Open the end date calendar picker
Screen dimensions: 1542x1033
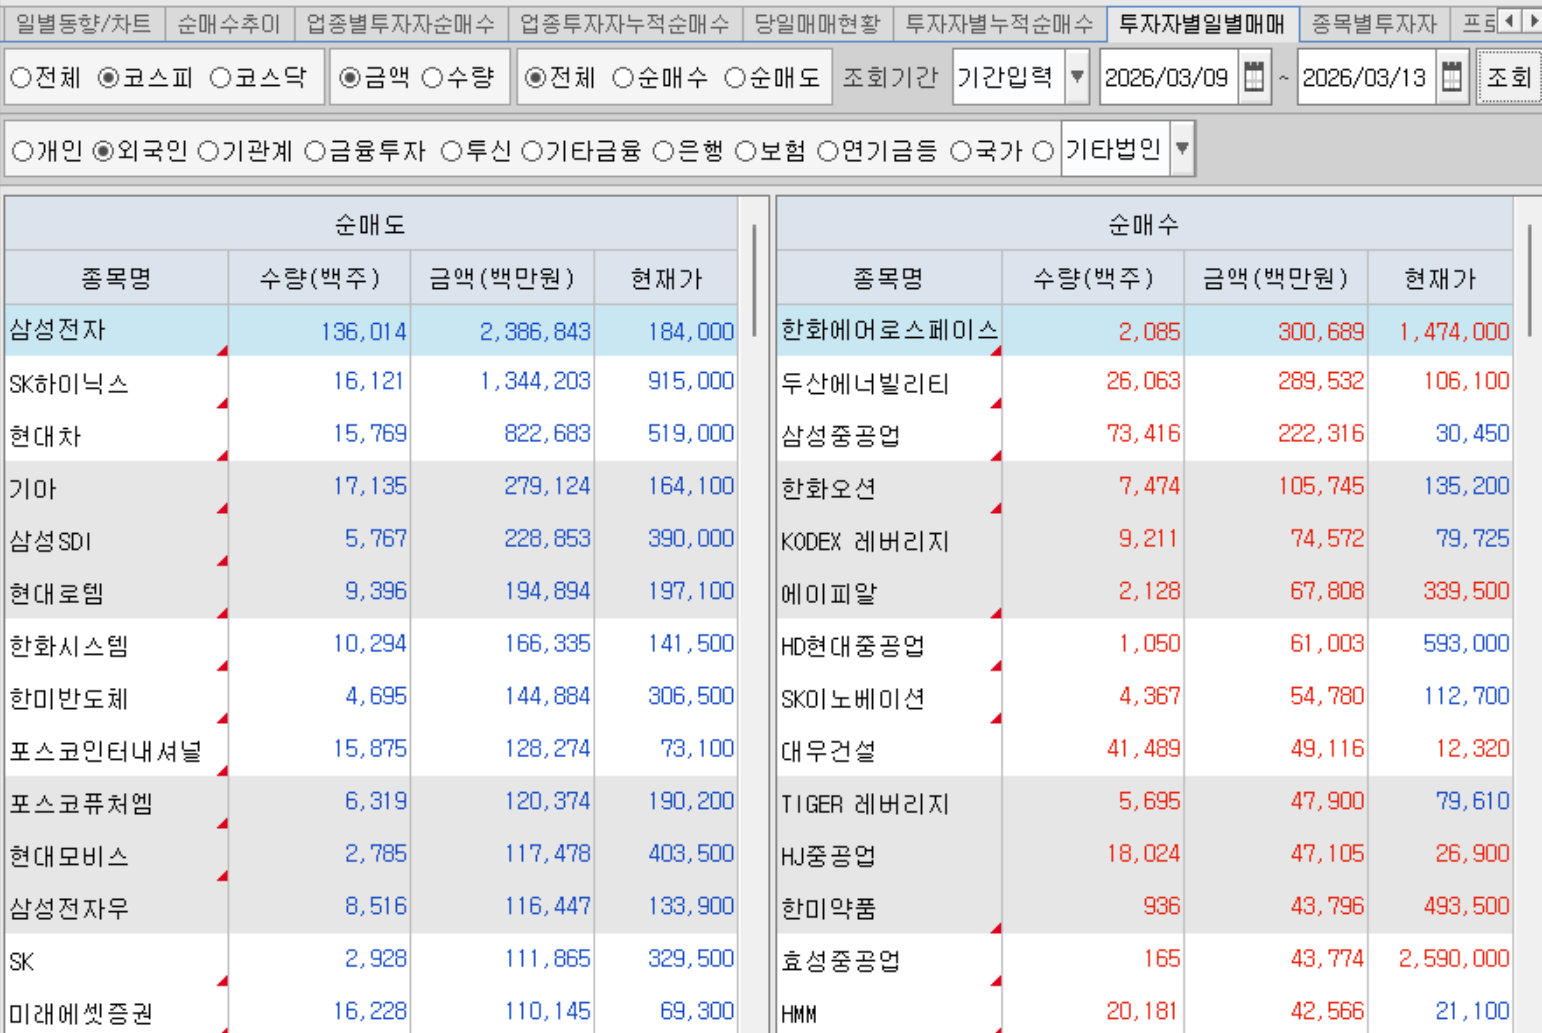pyautogui.click(x=1451, y=77)
